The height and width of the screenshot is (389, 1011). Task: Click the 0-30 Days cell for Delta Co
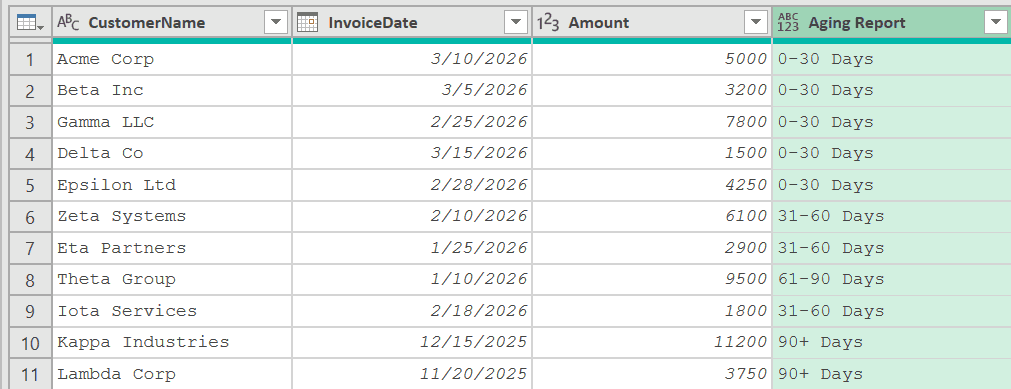click(x=892, y=154)
